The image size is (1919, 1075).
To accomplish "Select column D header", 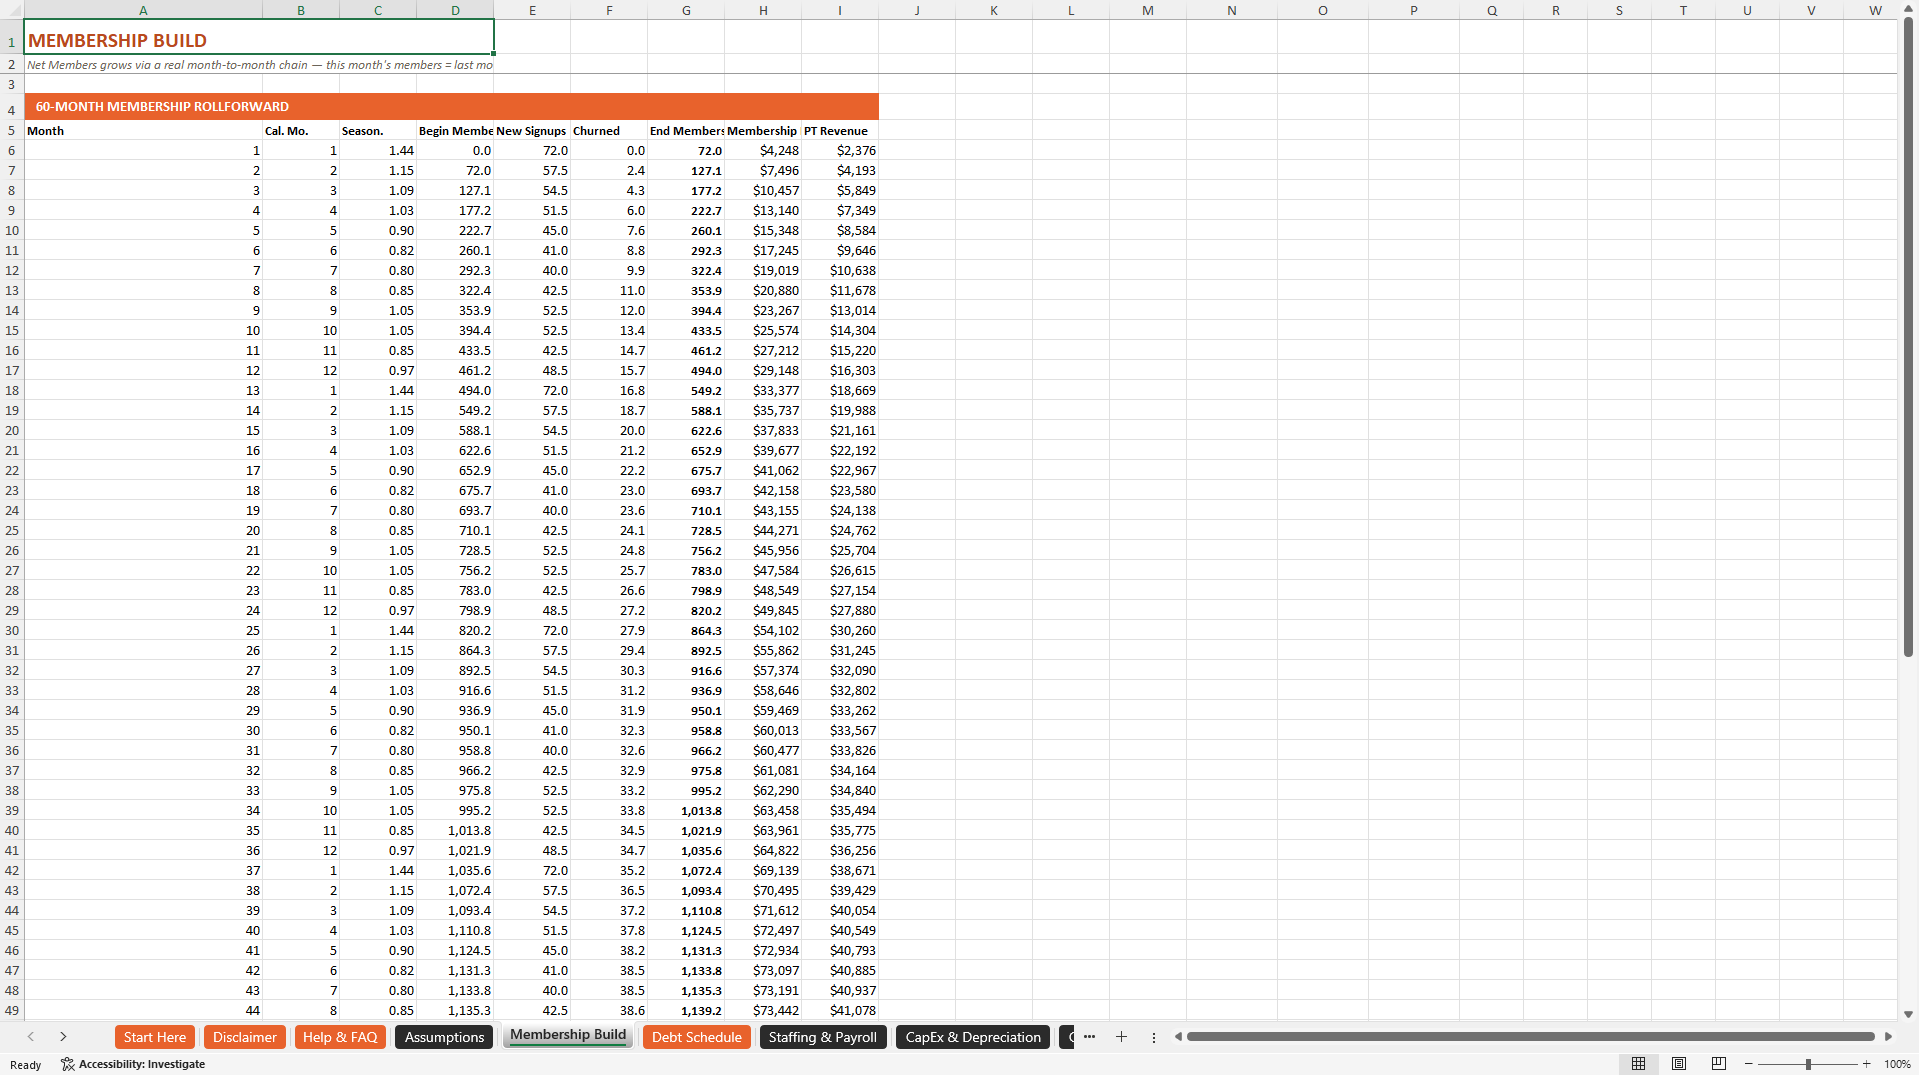I will pos(455,10).
